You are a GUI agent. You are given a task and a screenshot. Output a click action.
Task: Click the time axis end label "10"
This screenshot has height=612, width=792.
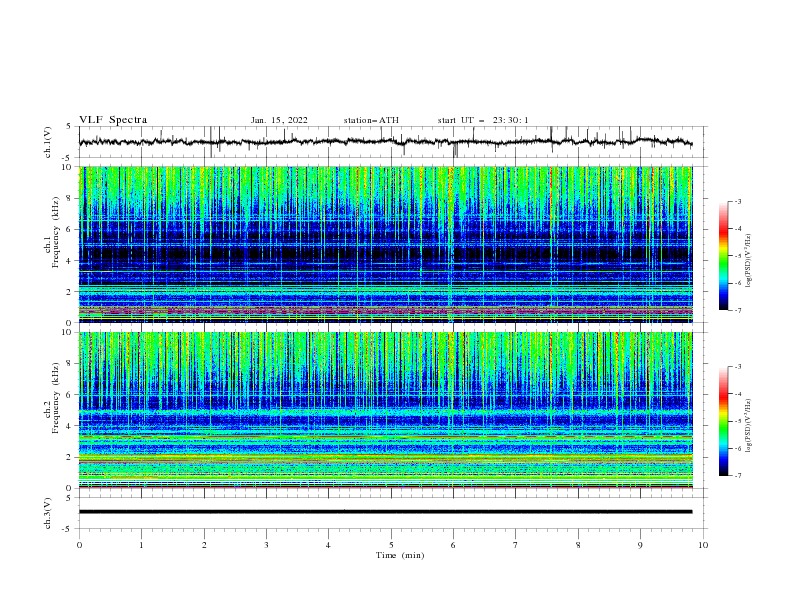pos(703,545)
